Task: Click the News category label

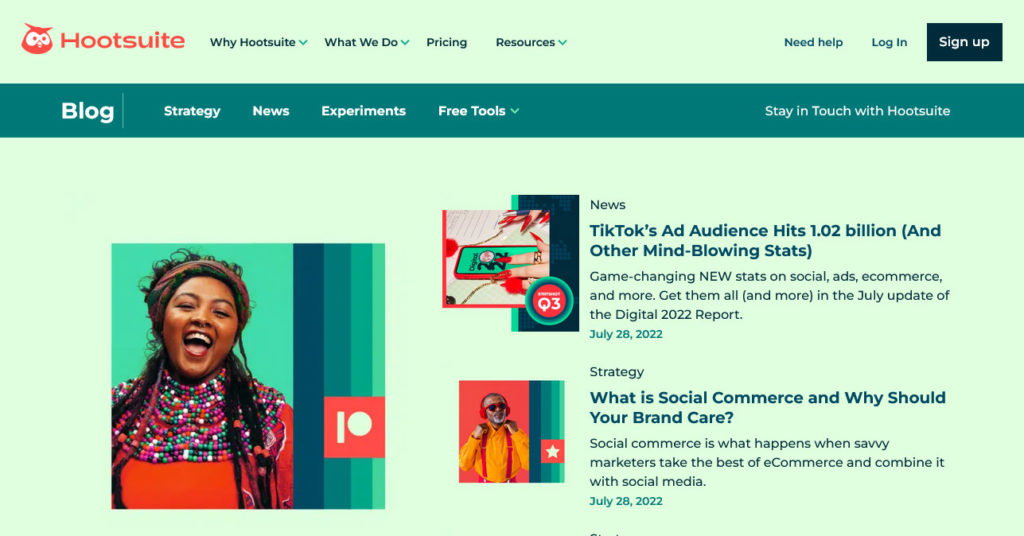Action: point(607,205)
